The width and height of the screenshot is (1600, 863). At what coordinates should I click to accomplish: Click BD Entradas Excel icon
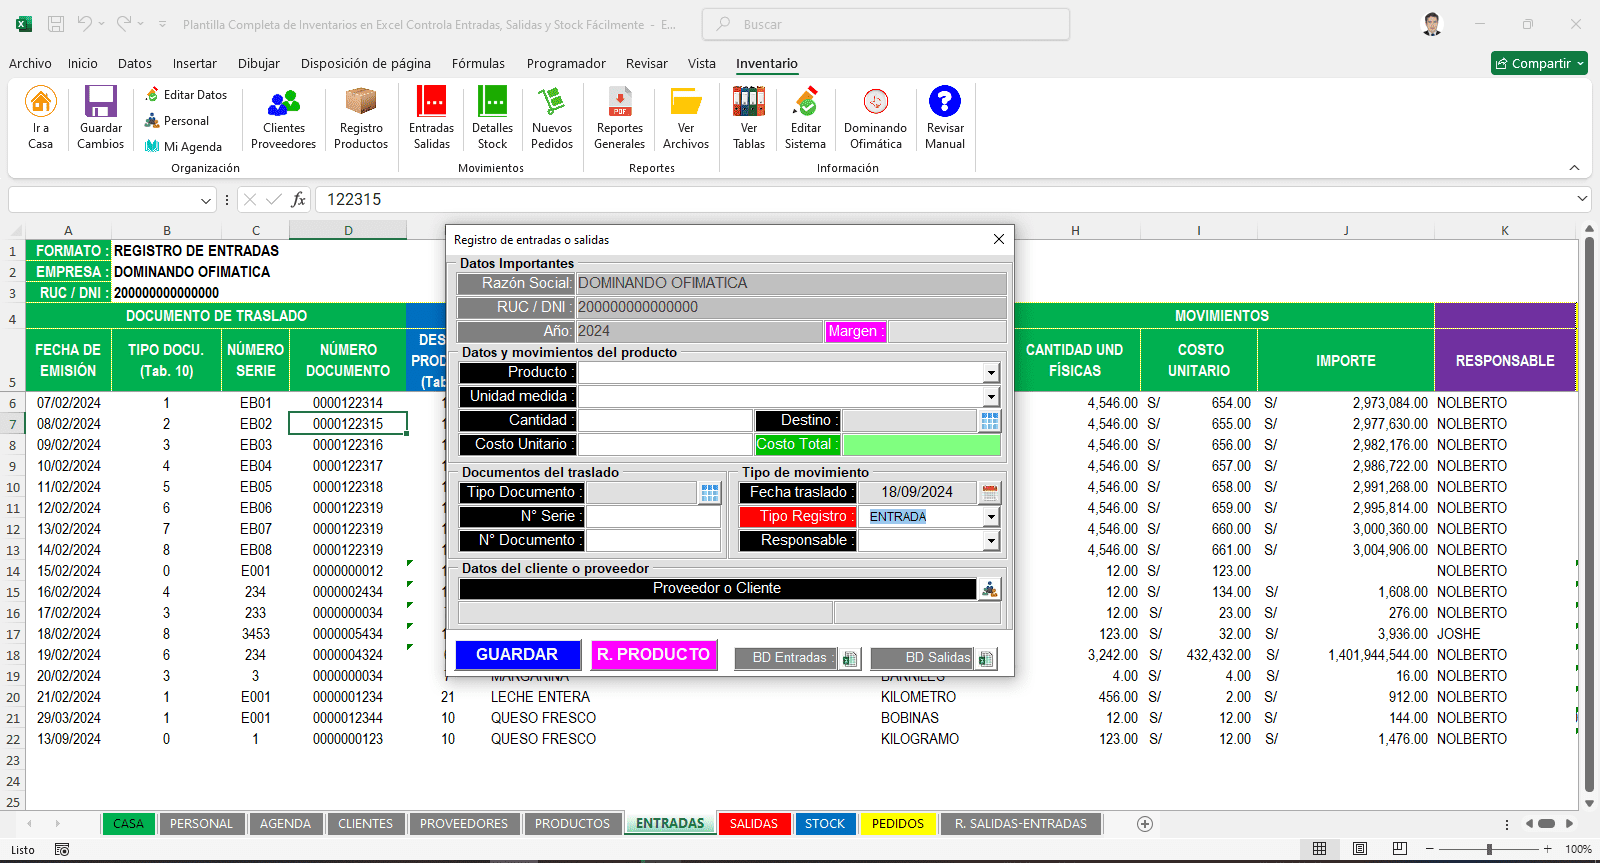point(849,658)
